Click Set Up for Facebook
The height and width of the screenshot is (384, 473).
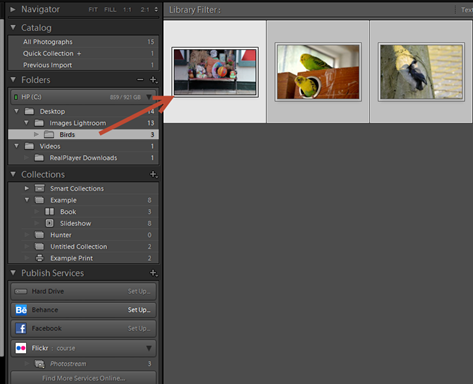[x=139, y=328]
